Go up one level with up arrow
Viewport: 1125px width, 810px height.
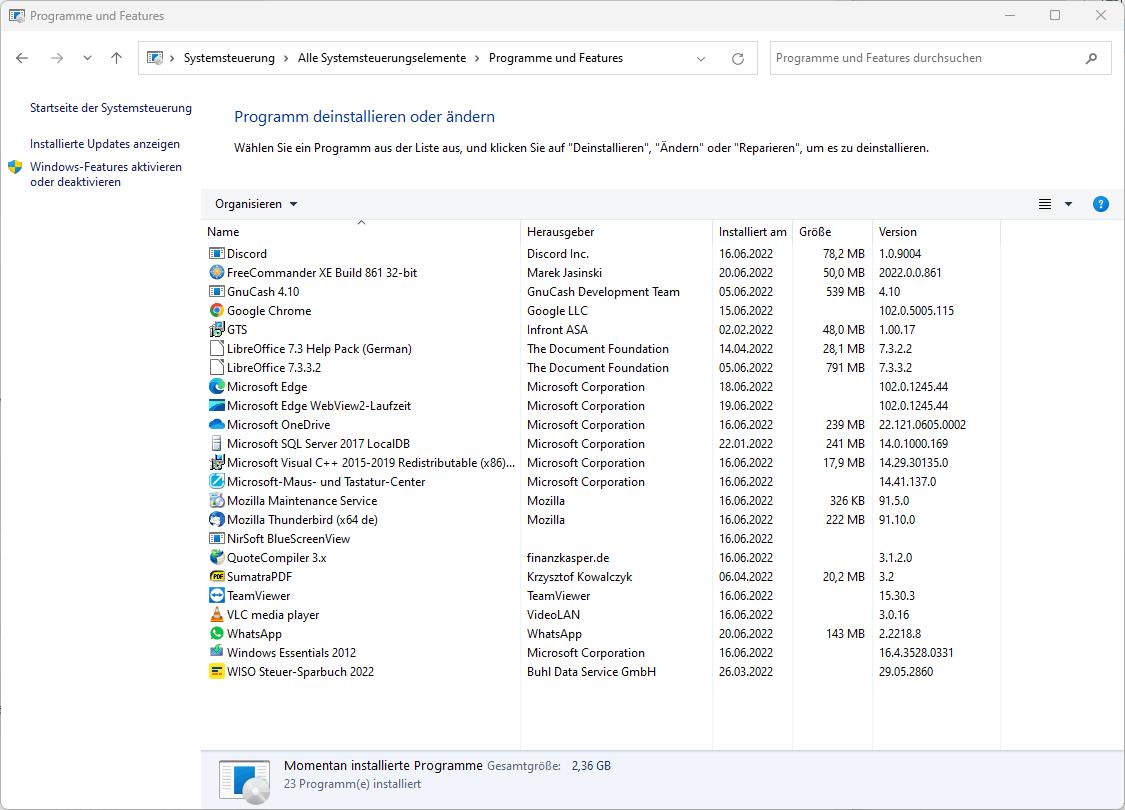point(116,58)
